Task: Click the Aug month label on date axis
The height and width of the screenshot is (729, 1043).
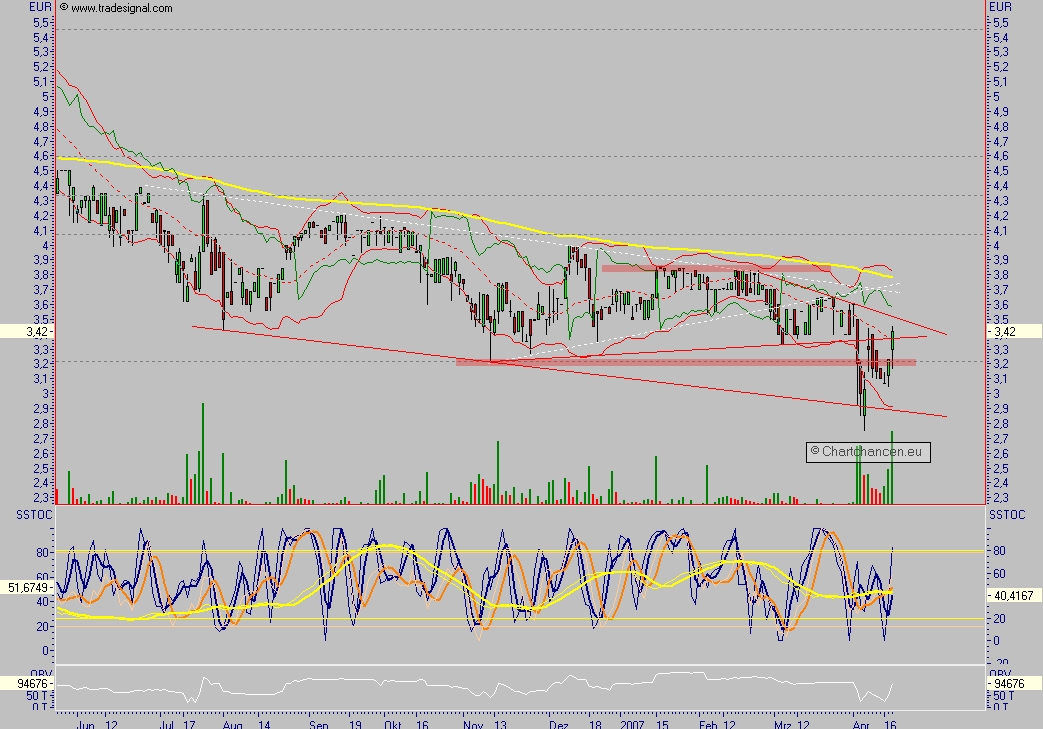Action: (233, 724)
